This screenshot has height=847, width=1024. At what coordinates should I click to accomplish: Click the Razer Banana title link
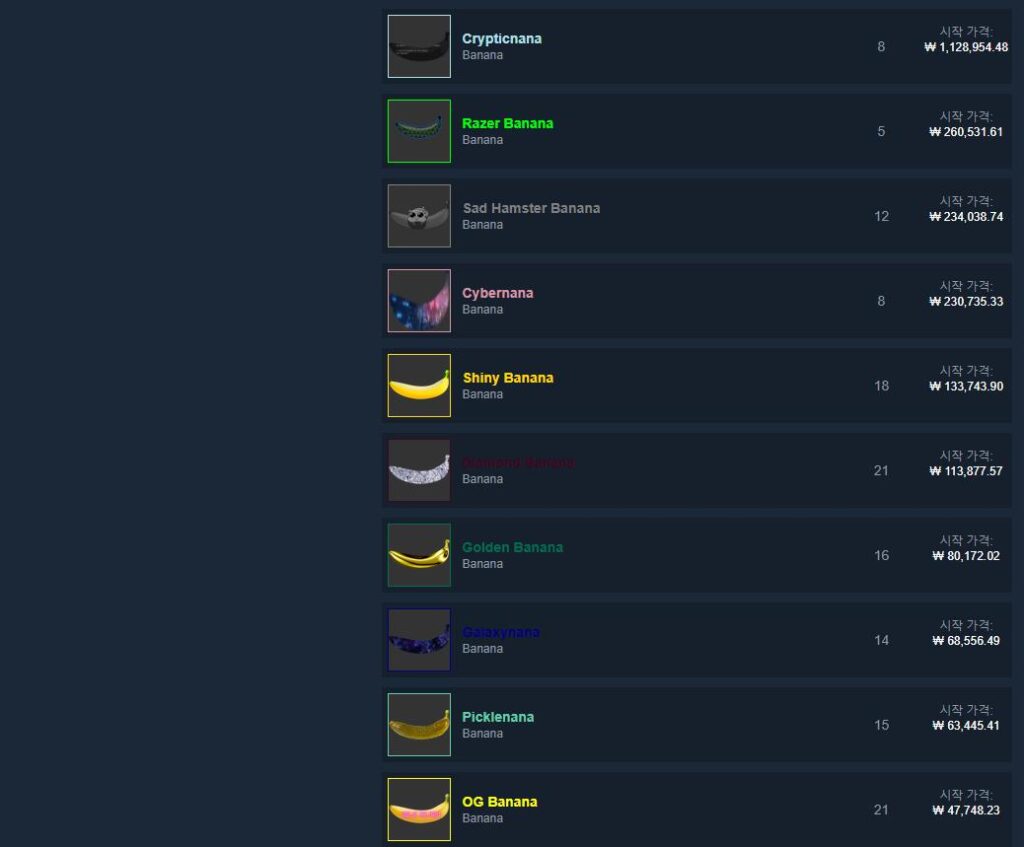click(x=507, y=123)
